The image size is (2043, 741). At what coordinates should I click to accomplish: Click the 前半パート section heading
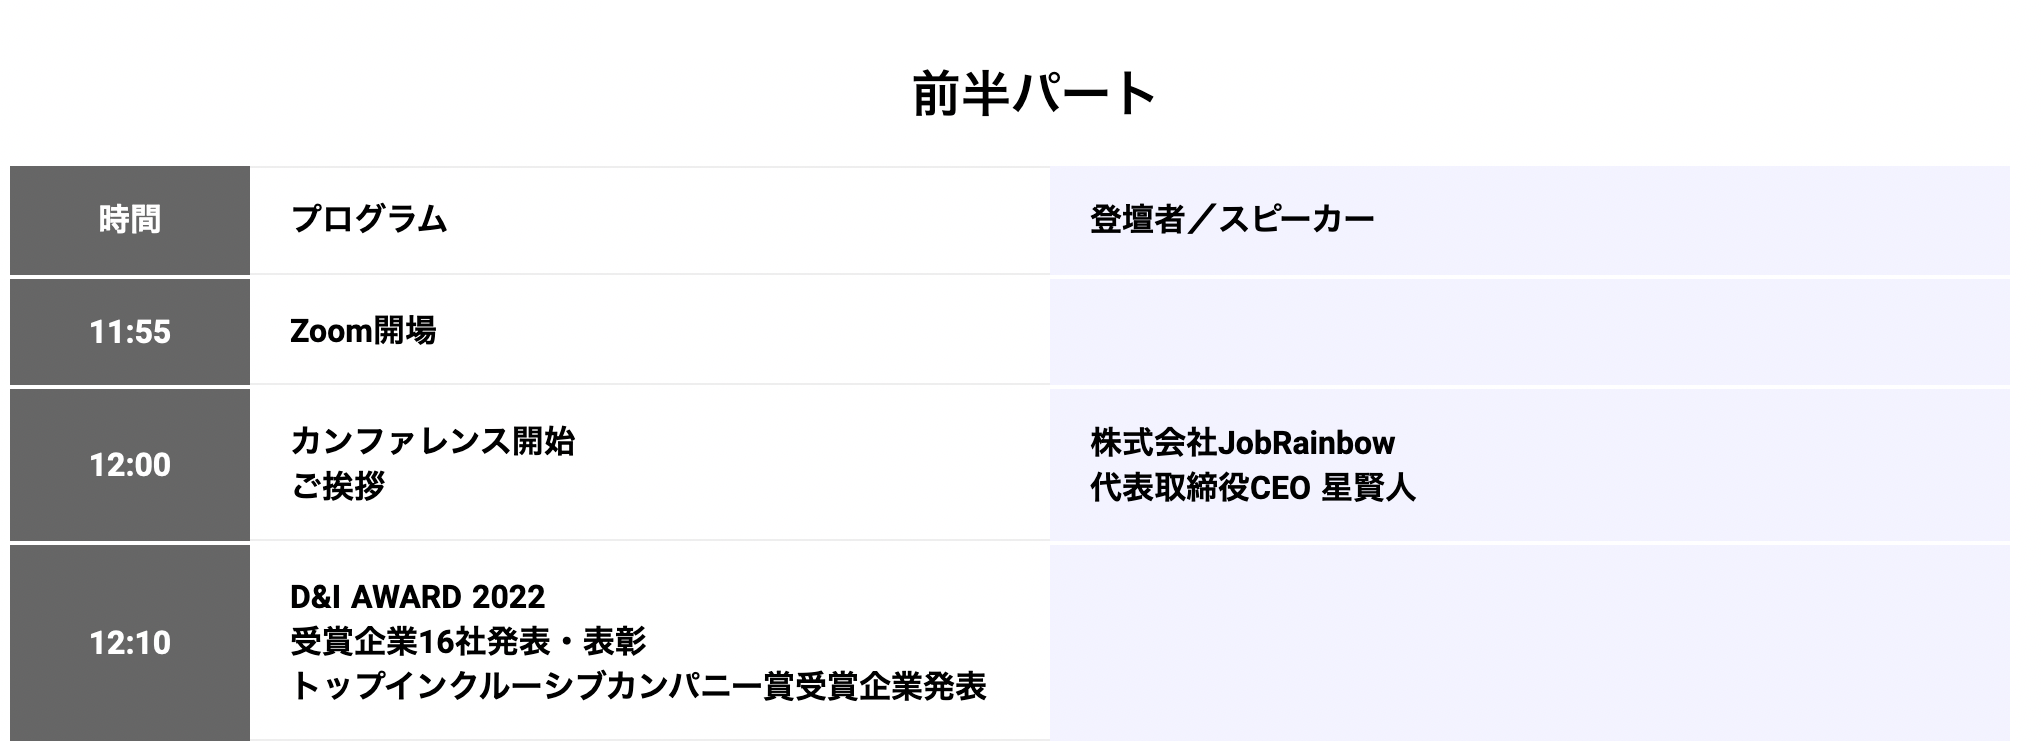(1034, 94)
